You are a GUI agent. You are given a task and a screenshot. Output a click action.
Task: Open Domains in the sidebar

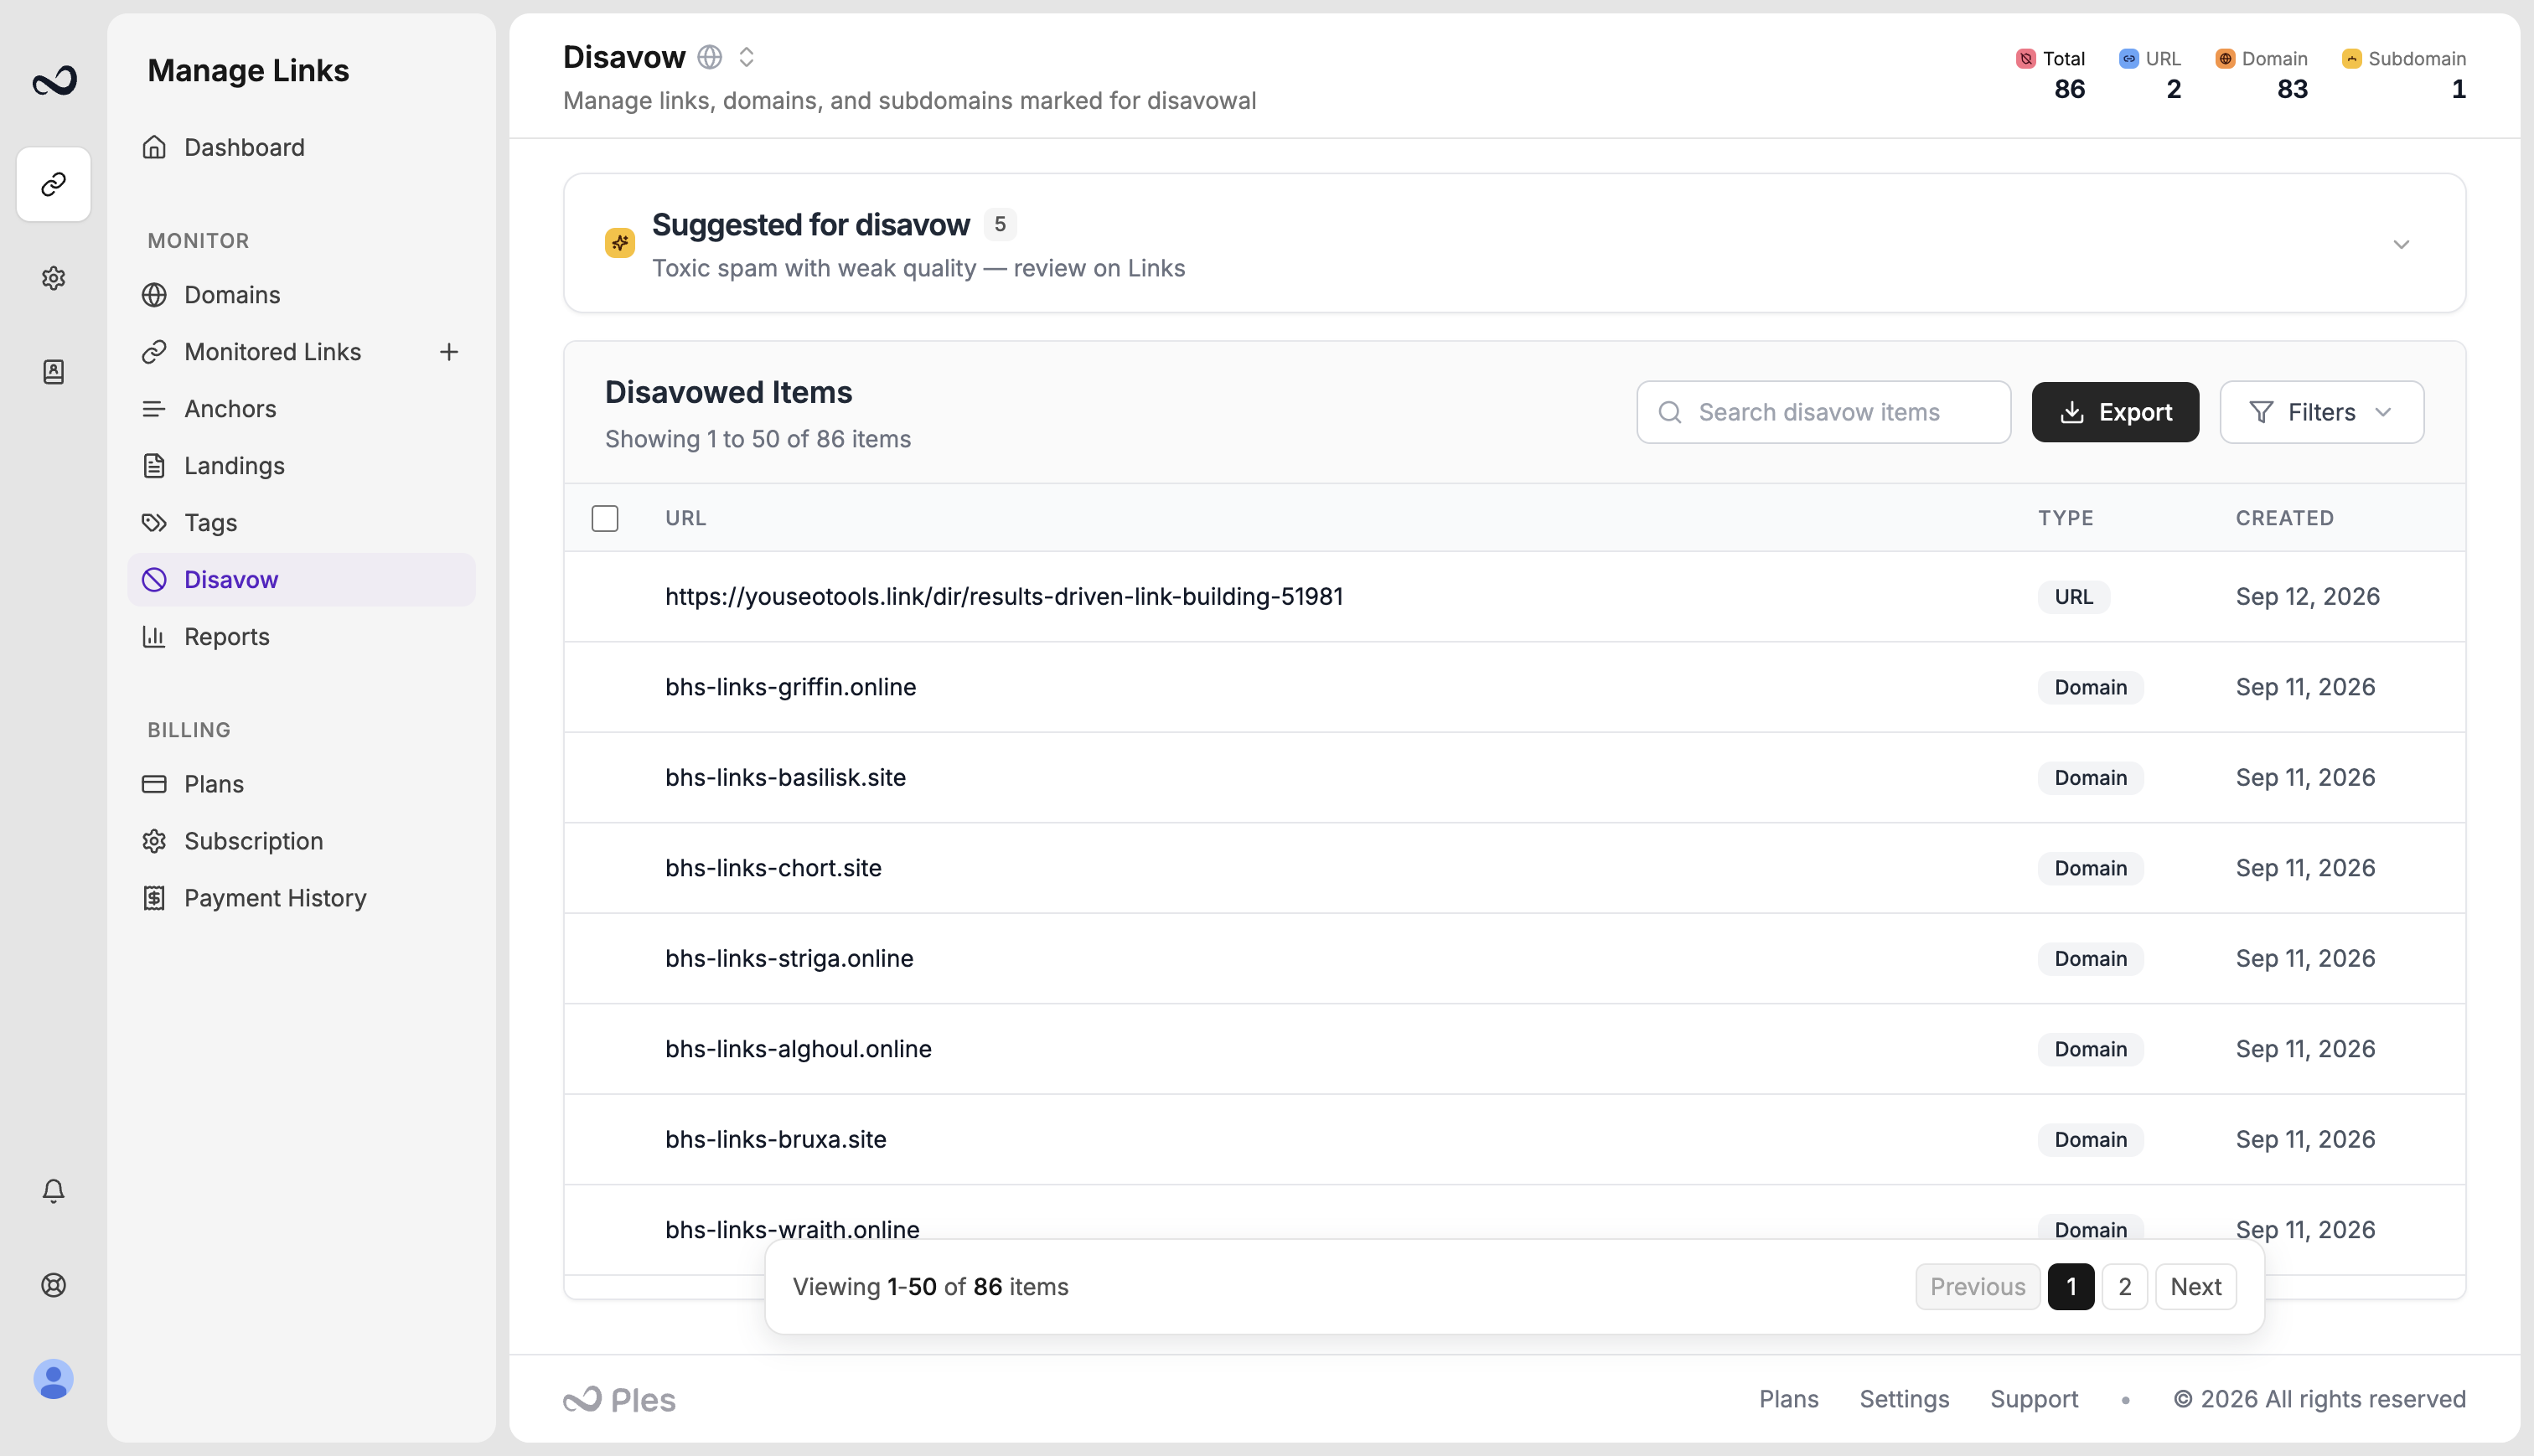point(301,295)
